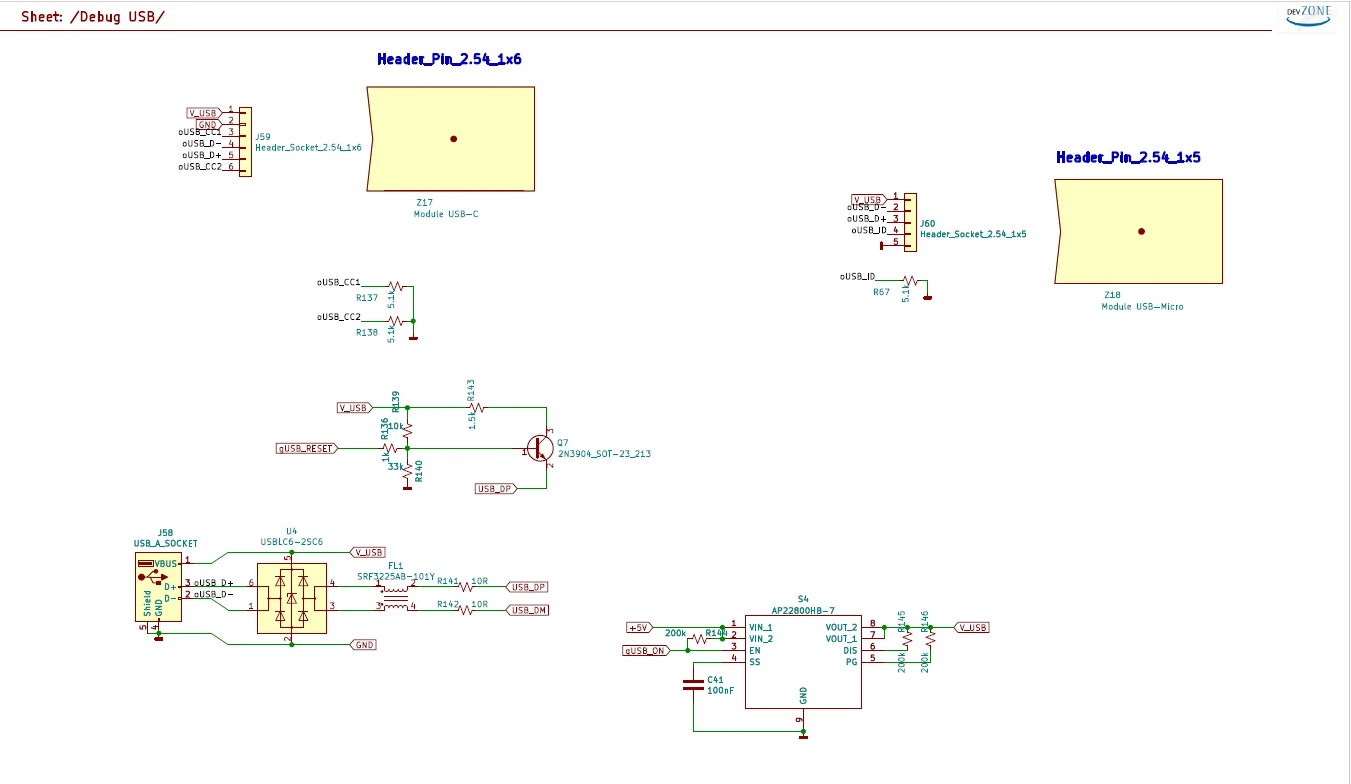Select the R141 10R resistor symbol
The image size is (1351, 784).
click(465, 587)
